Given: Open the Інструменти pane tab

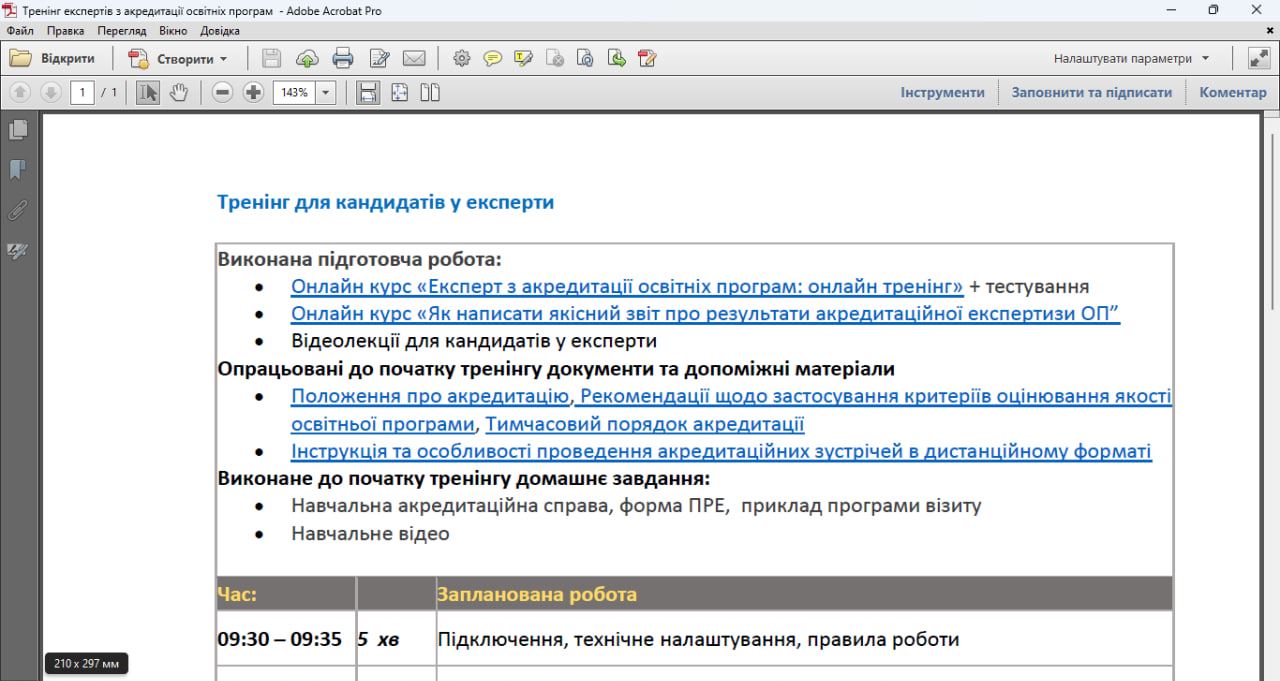Looking at the screenshot, I should [942, 93].
